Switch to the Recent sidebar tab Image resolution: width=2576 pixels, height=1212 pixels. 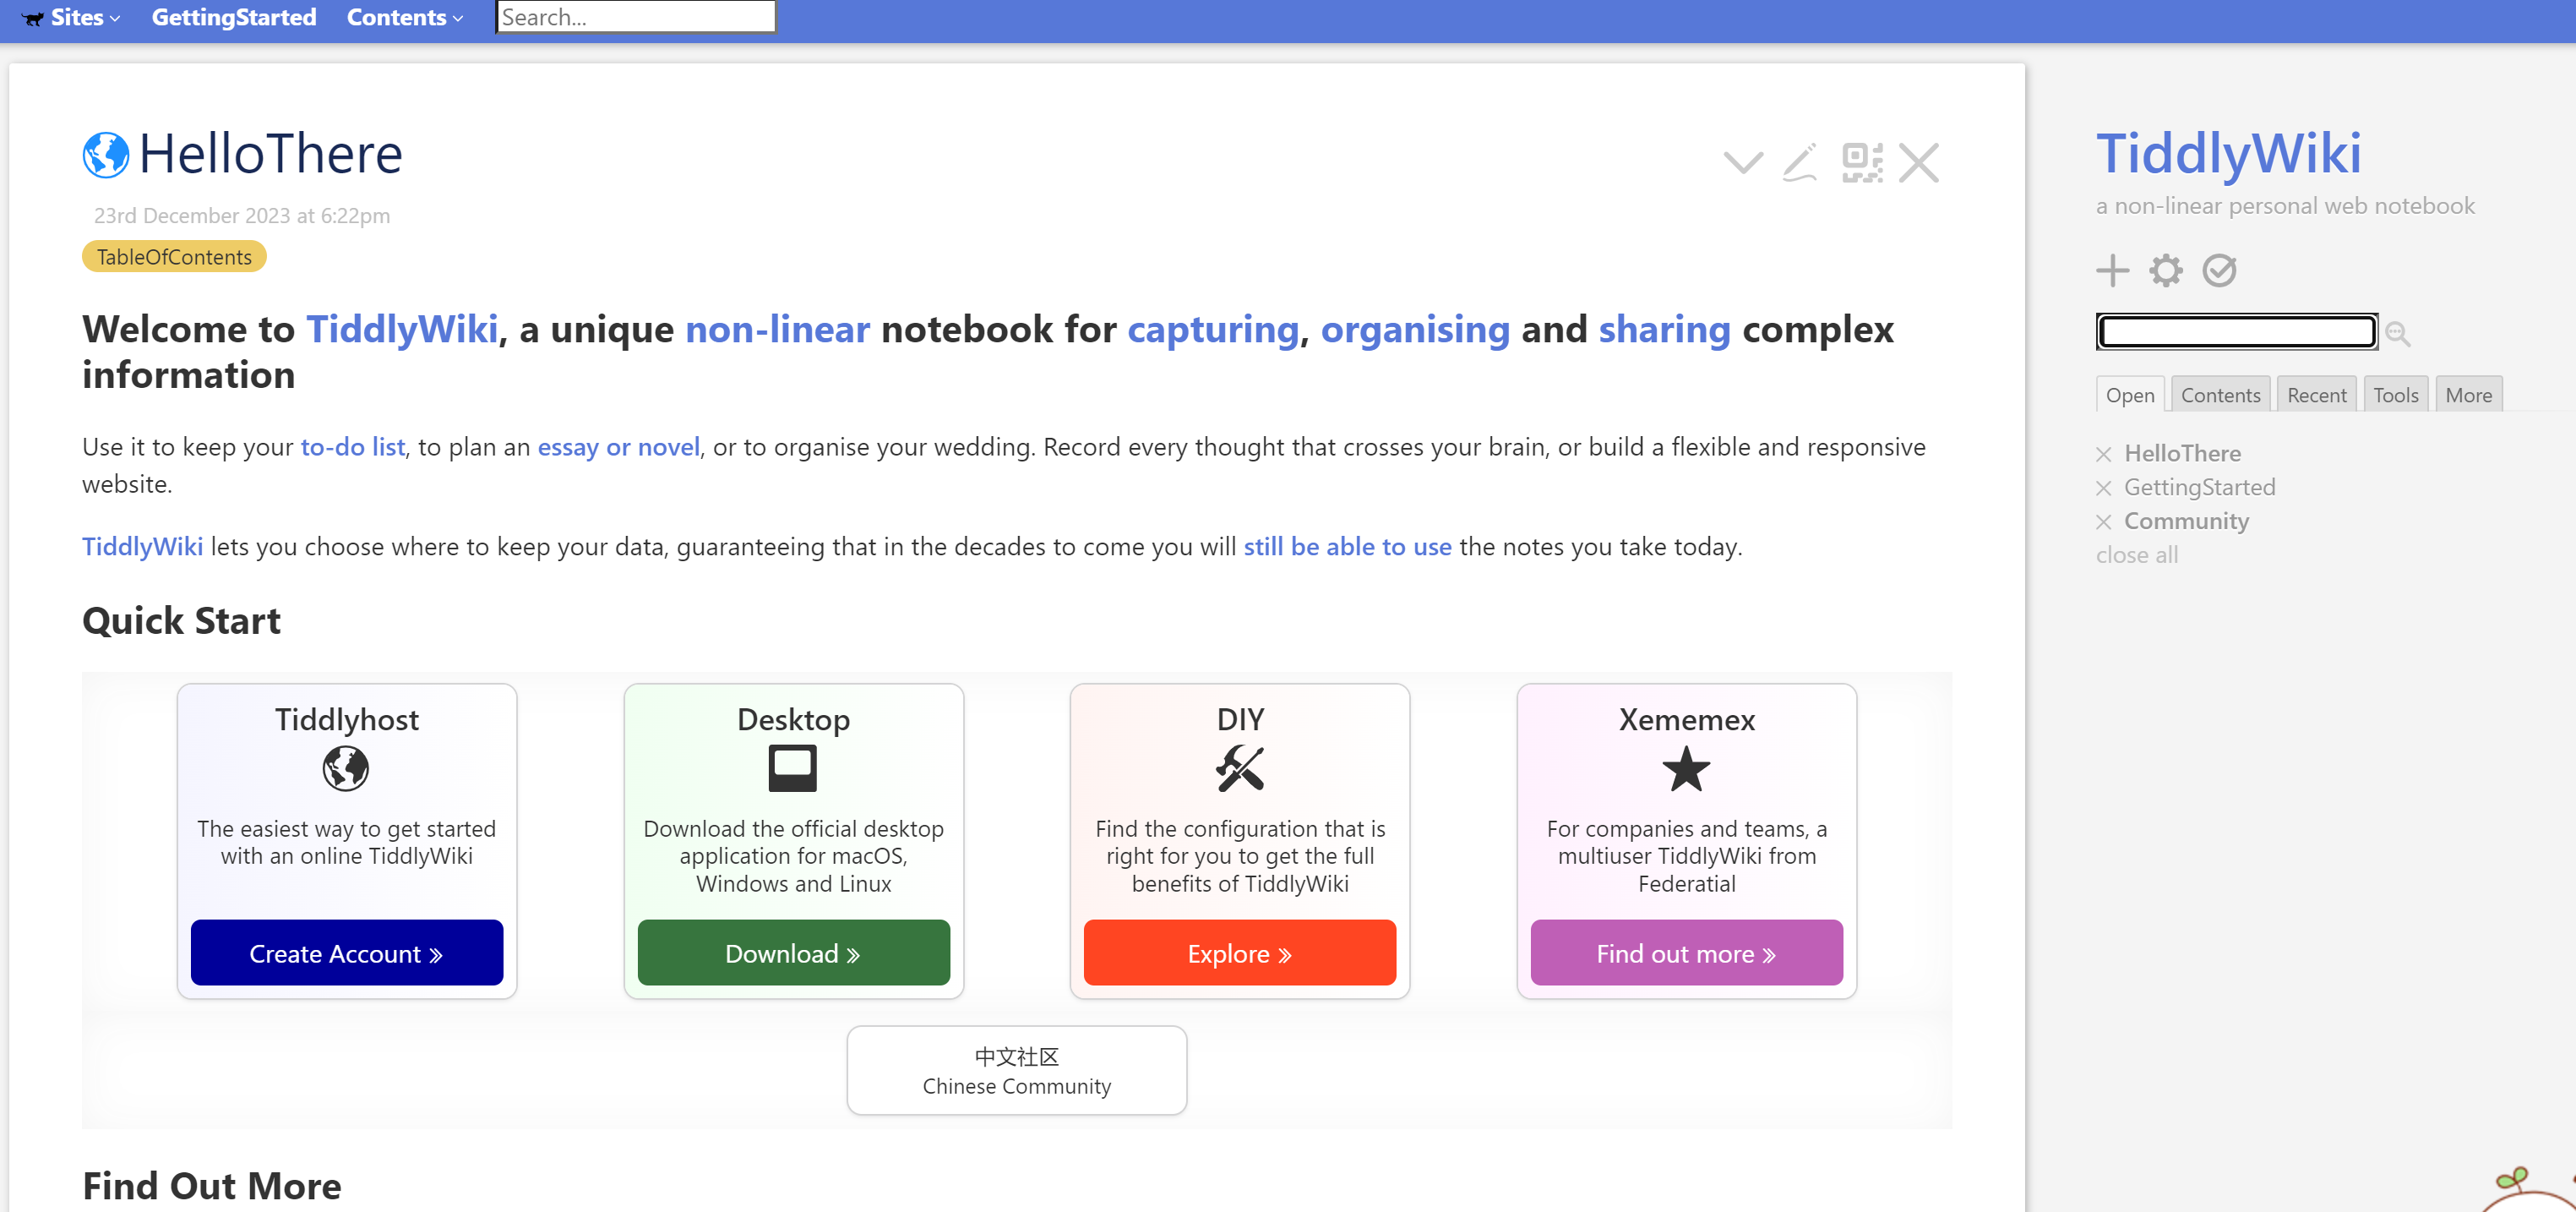point(2316,395)
